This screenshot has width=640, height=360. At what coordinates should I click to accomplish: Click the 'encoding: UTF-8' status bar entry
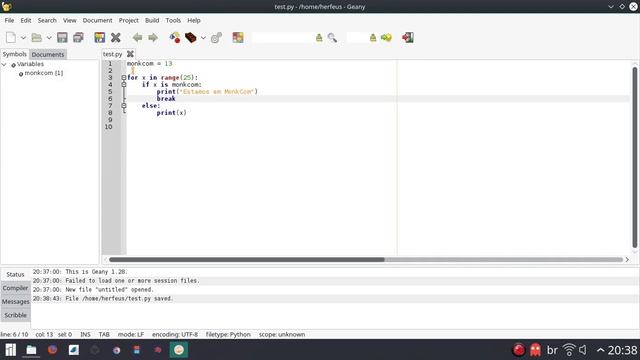(175, 334)
